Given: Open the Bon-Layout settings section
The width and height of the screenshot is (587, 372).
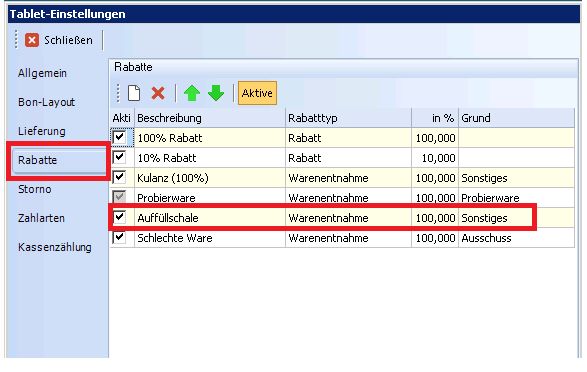Looking at the screenshot, I should (x=46, y=102).
